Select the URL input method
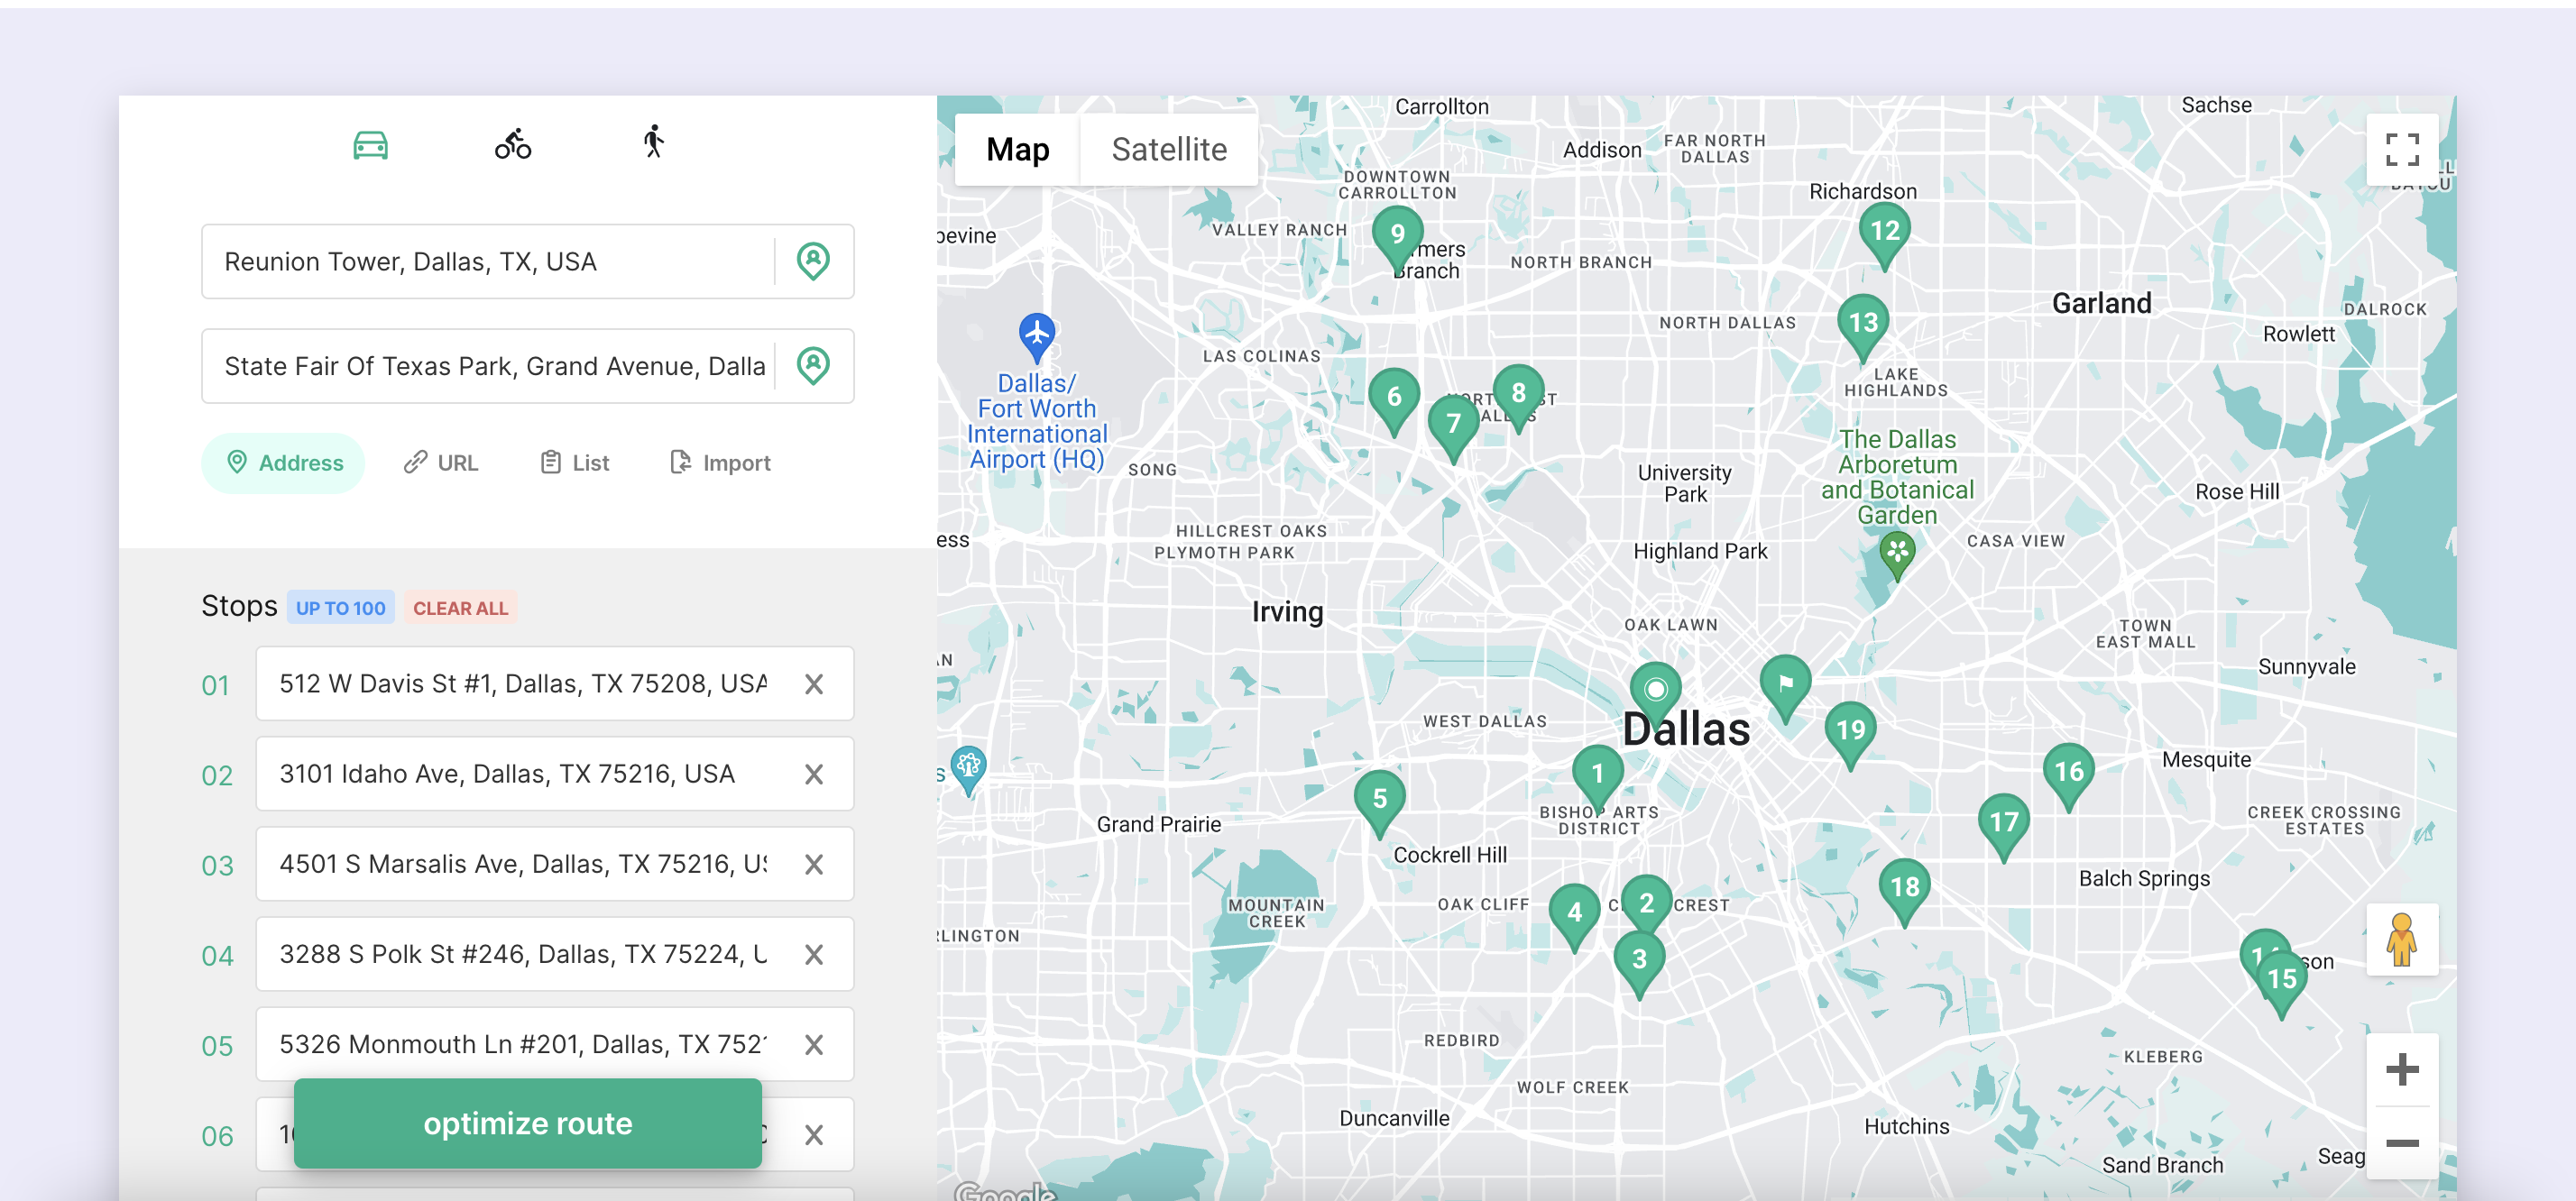Image resolution: width=2576 pixels, height=1201 pixels. (x=440, y=462)
